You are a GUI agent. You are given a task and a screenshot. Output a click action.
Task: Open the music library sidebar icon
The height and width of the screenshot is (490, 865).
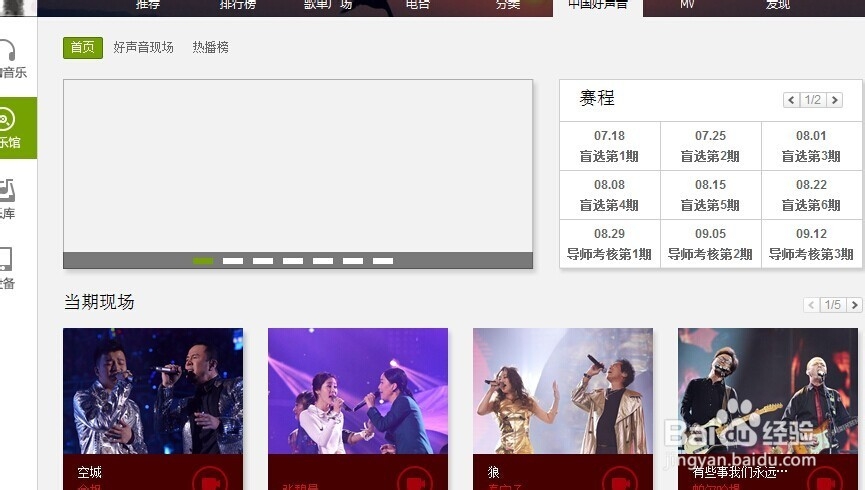[x=7, y=190]
